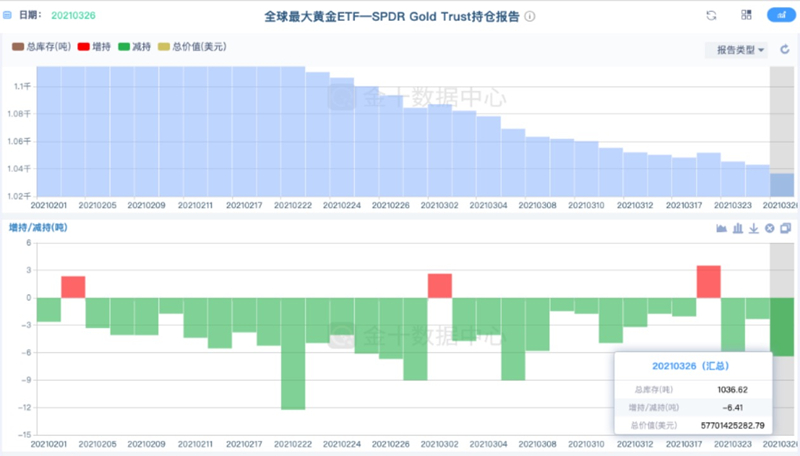Click the value -6.41 in the tooltip
Screen dimensions: 800x456
tap(733, 408)
